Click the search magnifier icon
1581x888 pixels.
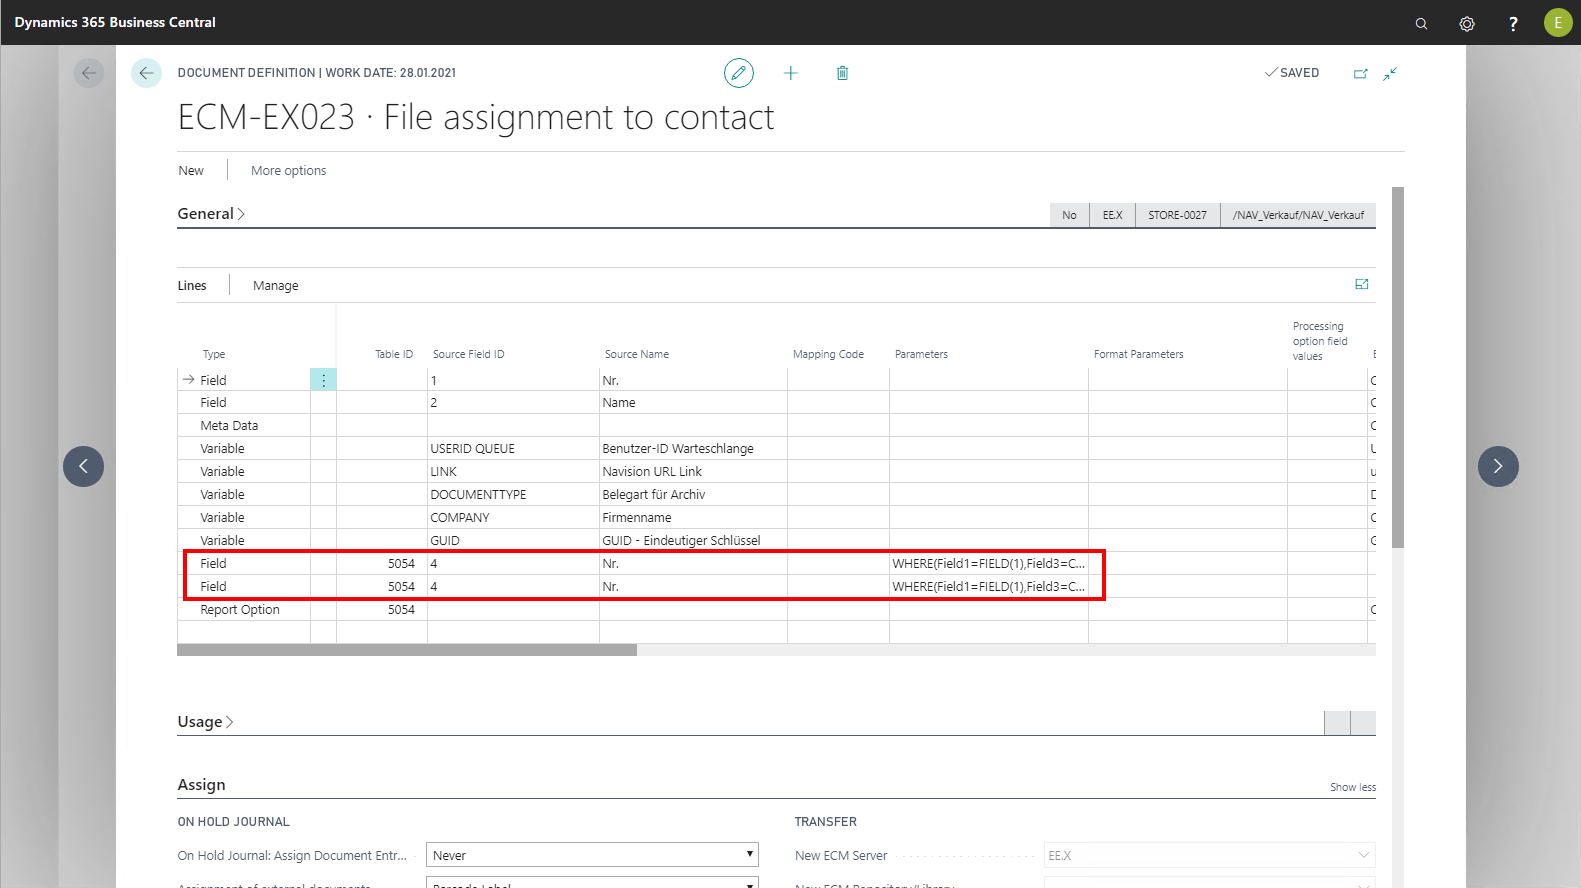click(x=1421, y=23)
